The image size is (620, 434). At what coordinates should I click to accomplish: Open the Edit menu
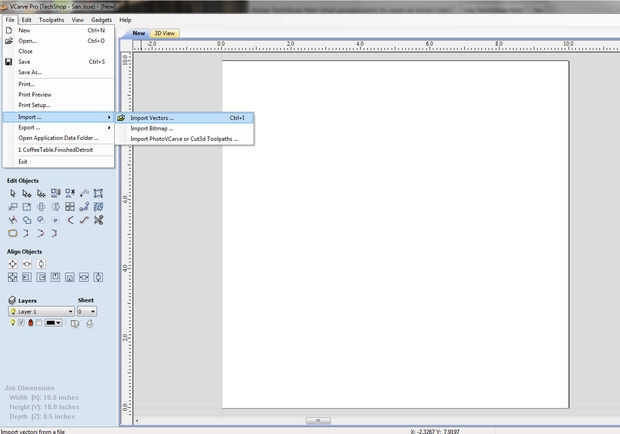tap(26, 20)
